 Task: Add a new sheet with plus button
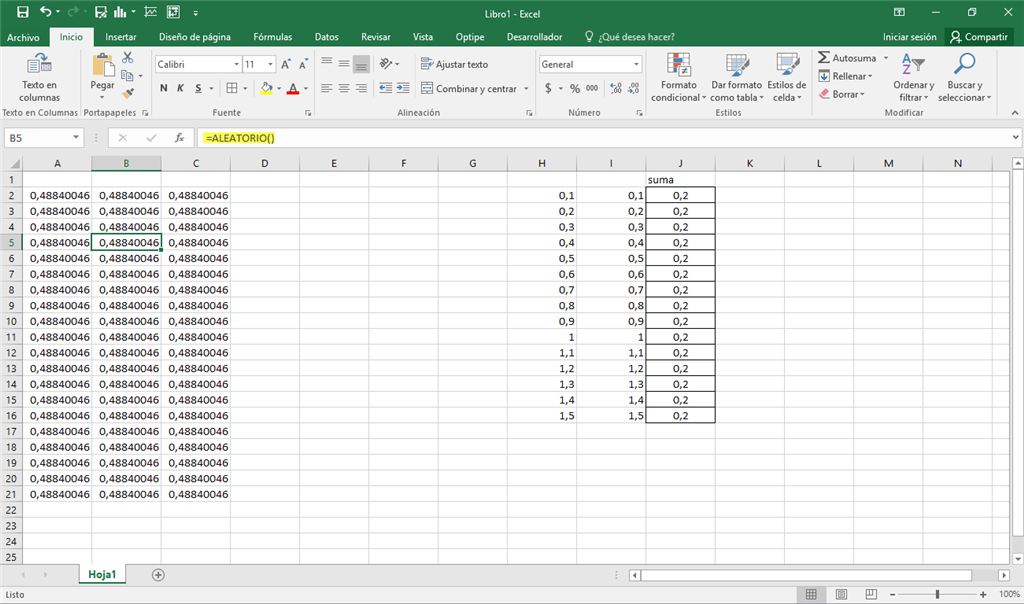pyautogui.click(x=158, y=575)
